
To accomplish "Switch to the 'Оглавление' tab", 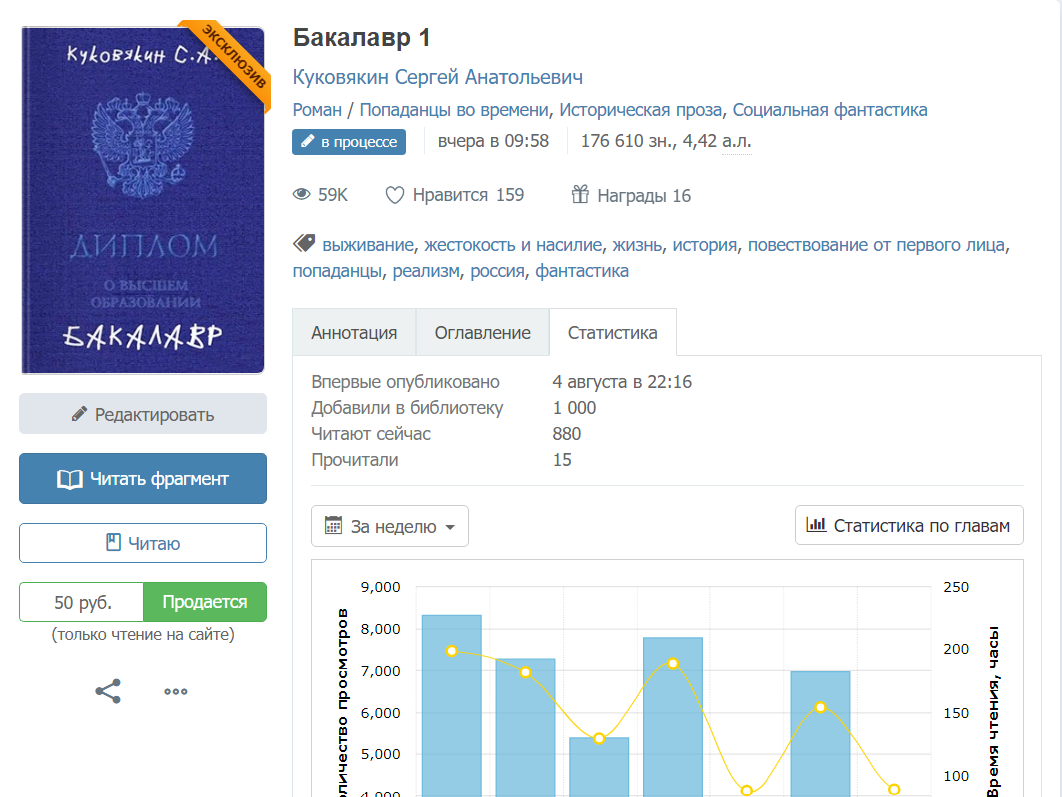I will click(x=482, y=333).
